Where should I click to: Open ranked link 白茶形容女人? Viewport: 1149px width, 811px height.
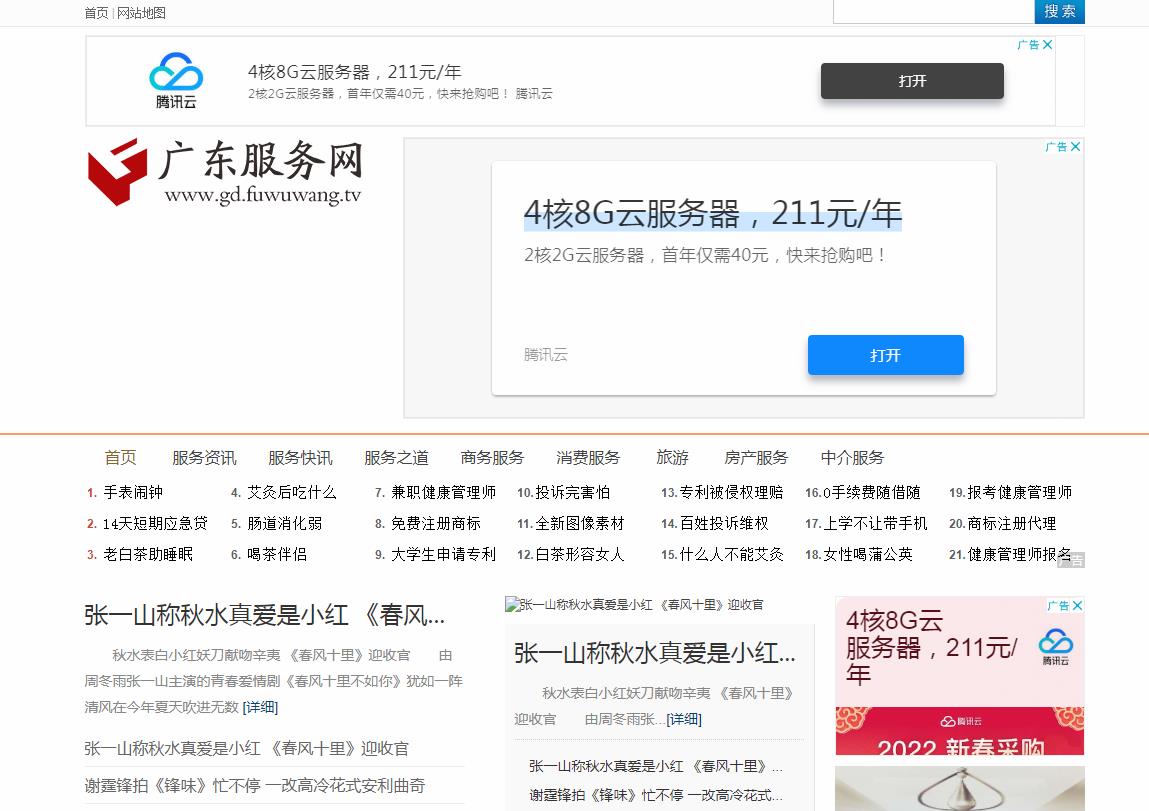[x=580, y=554]
